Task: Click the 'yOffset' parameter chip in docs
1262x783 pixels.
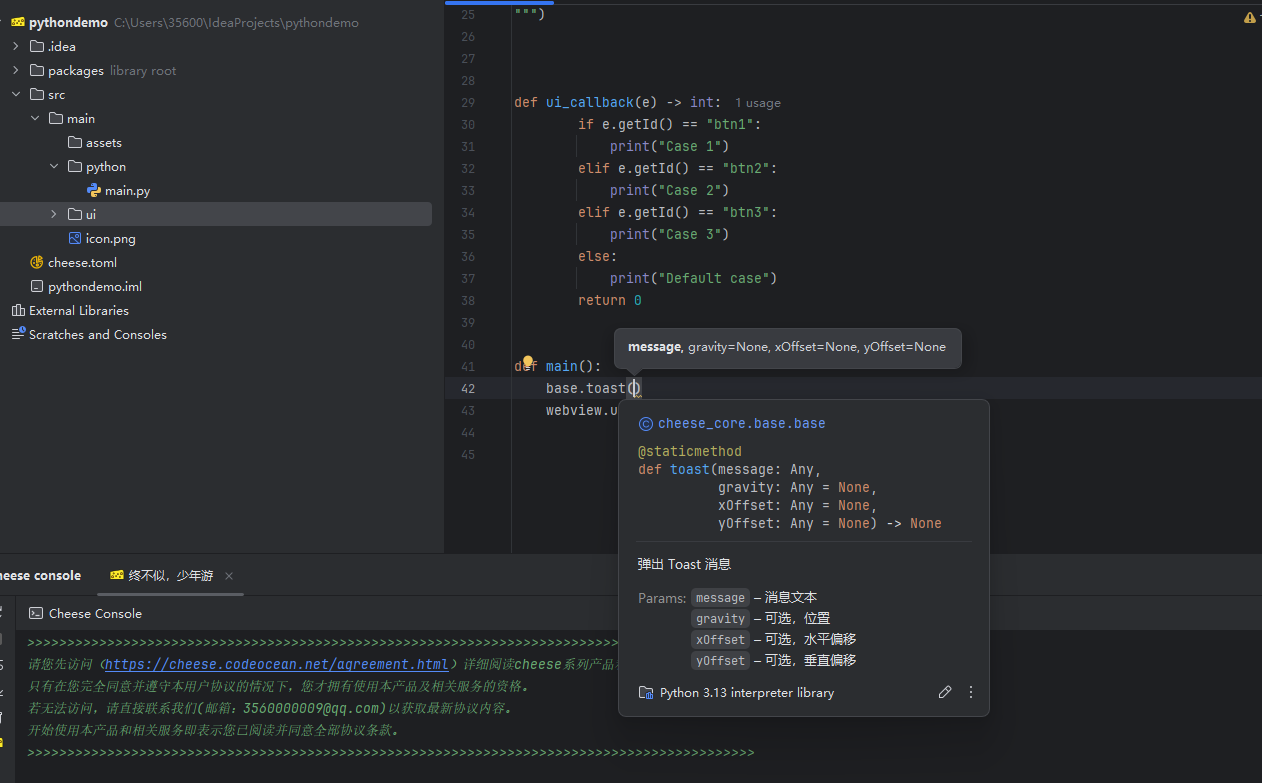Action: click(x=720, y=660)
